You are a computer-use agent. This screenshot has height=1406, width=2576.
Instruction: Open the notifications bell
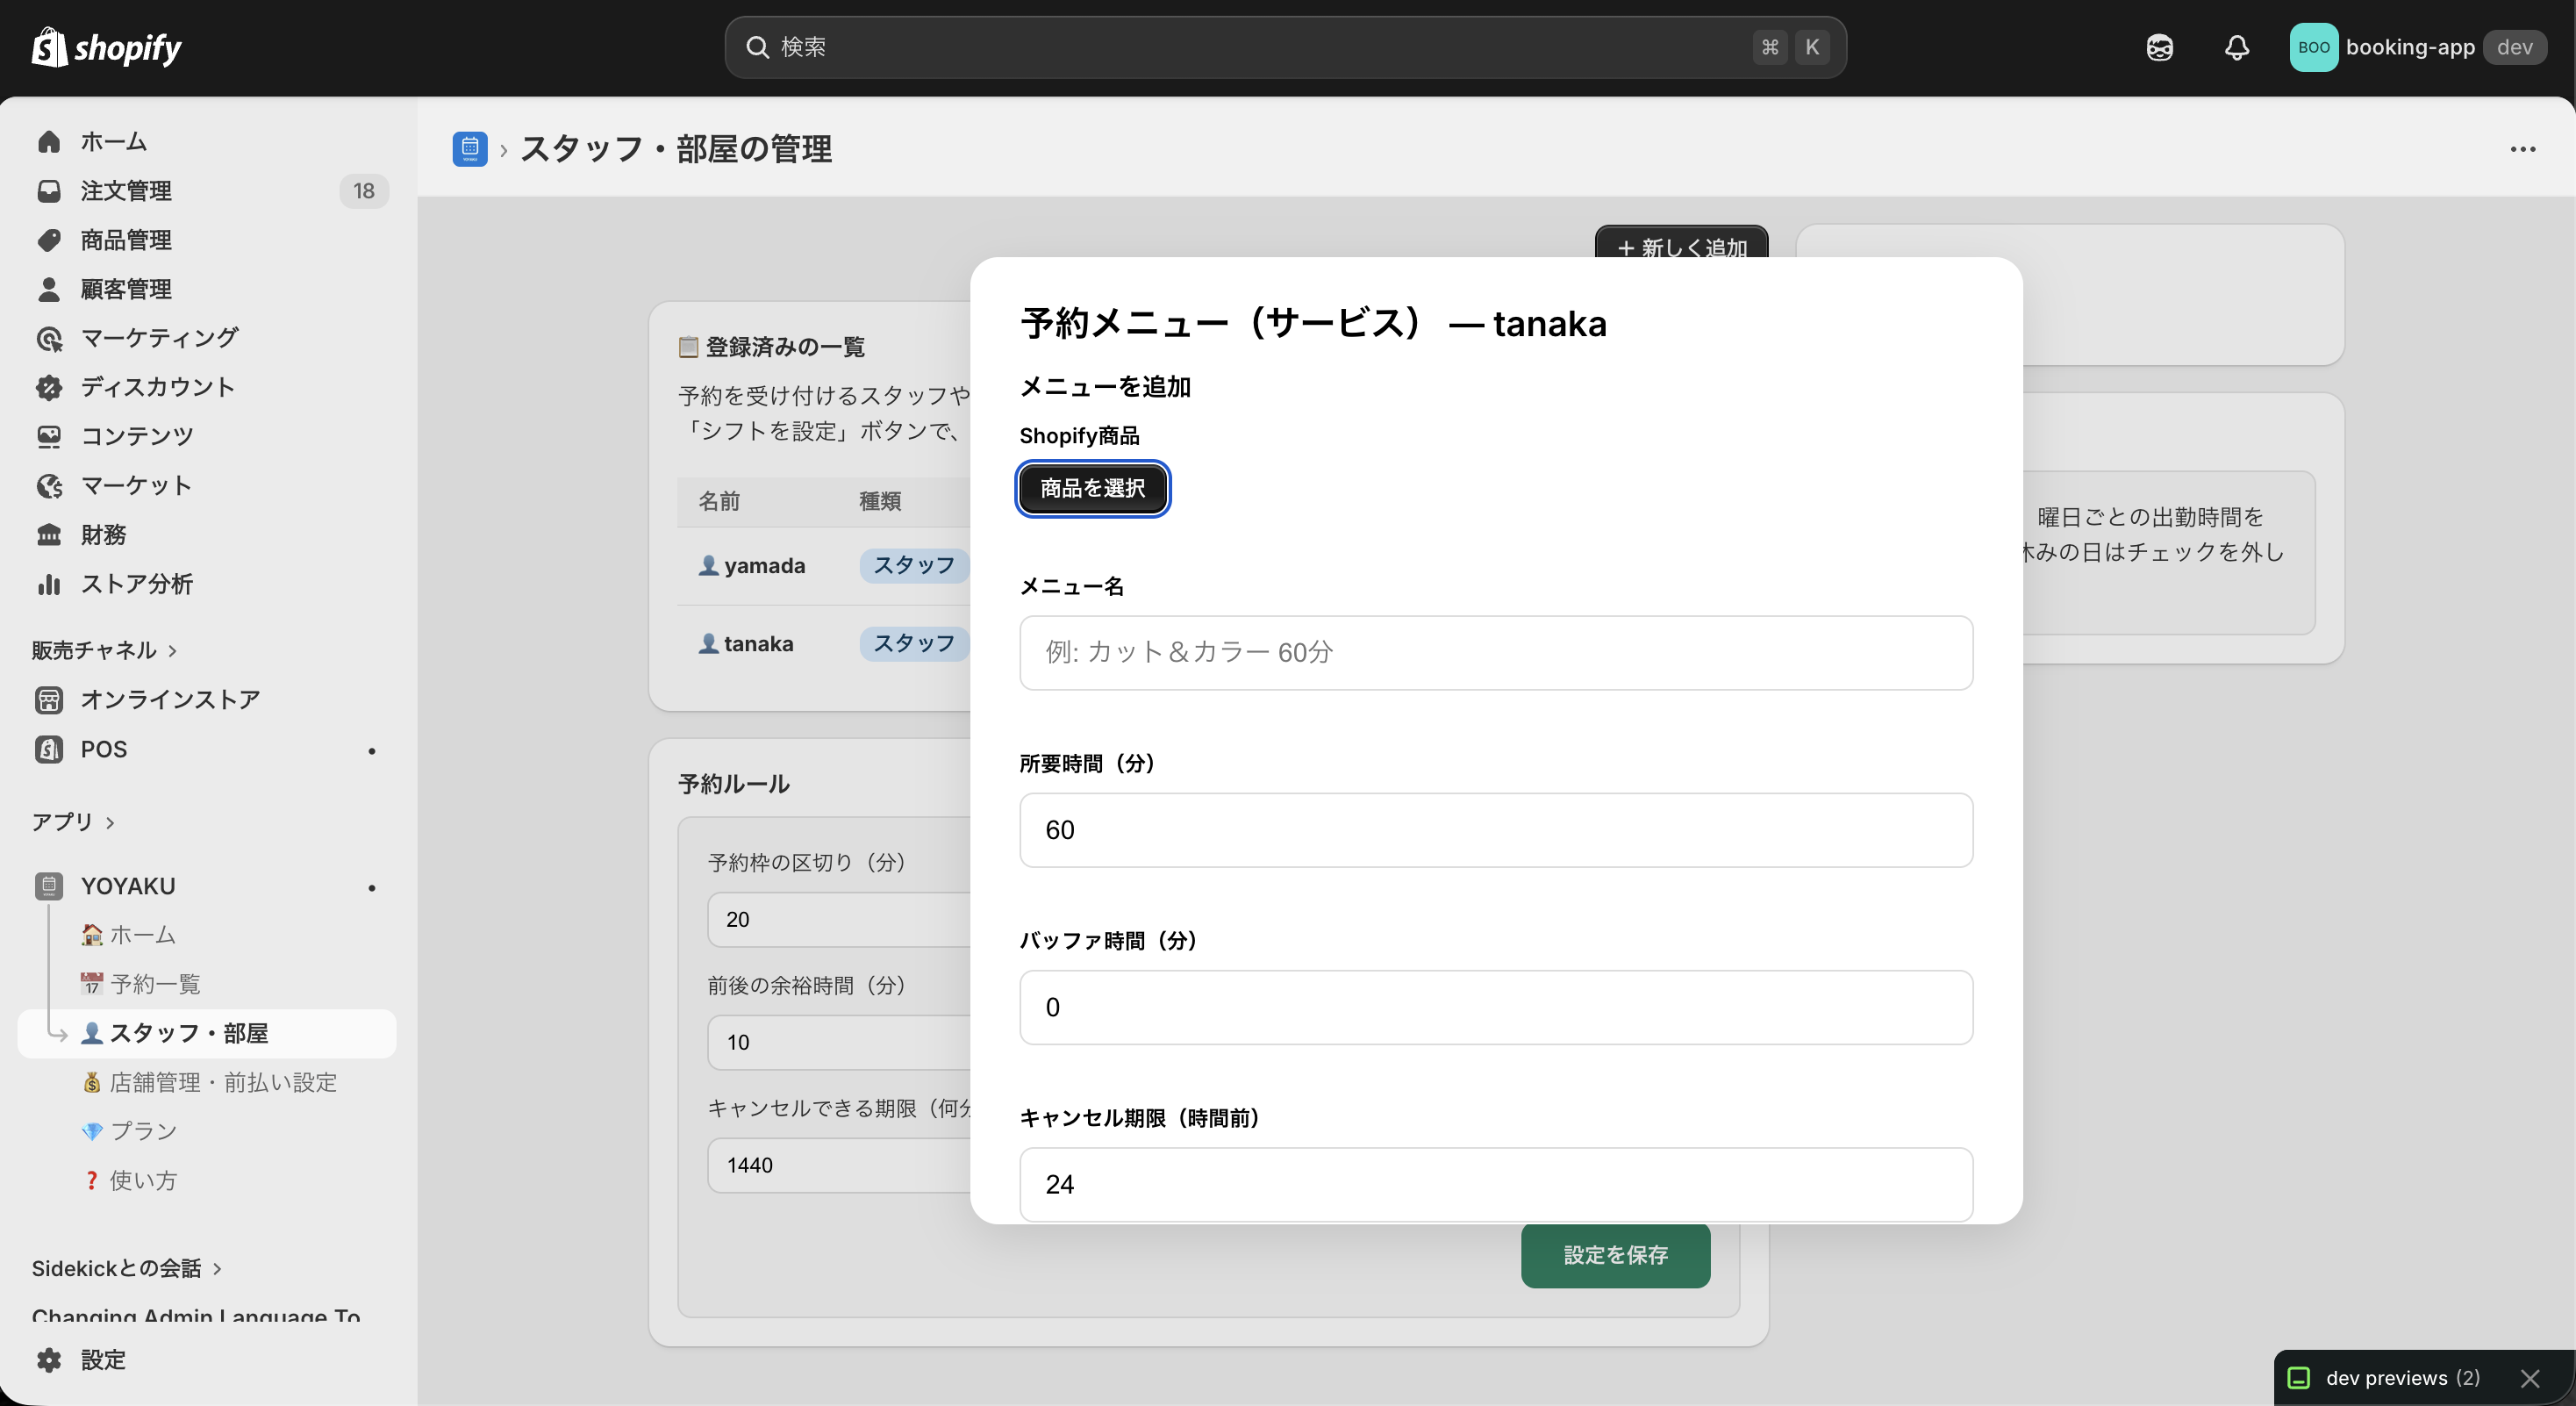pos(2236,47)
